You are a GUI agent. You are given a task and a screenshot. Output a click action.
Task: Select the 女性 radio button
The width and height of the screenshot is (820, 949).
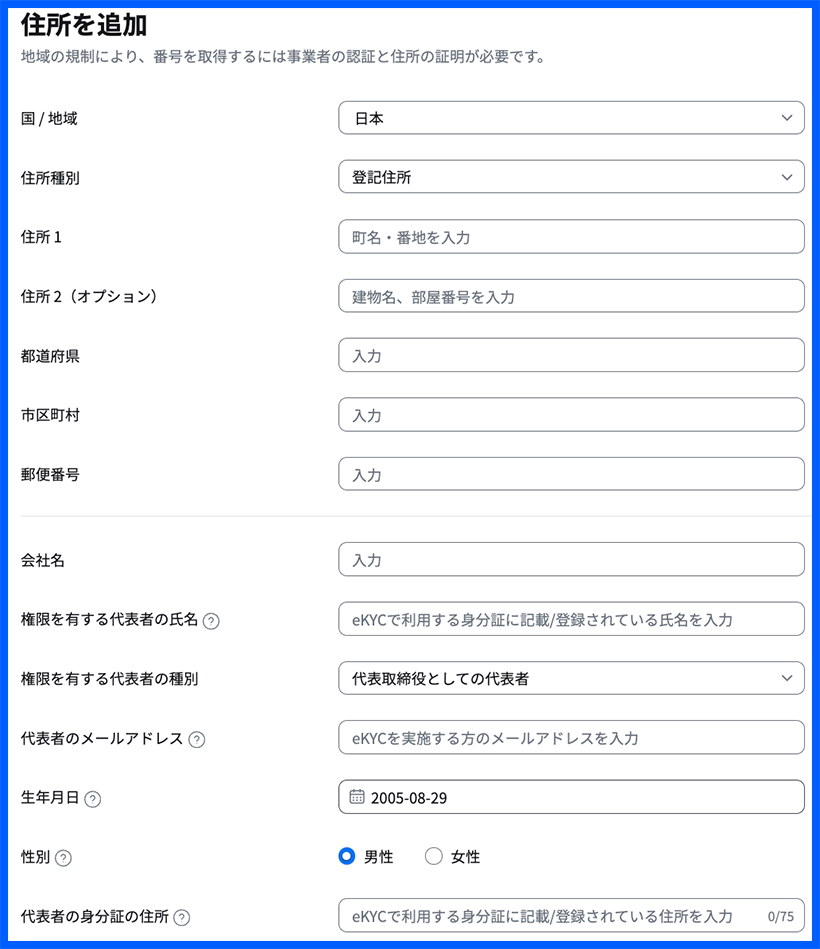pyautogui.click(x=434, y=856)
